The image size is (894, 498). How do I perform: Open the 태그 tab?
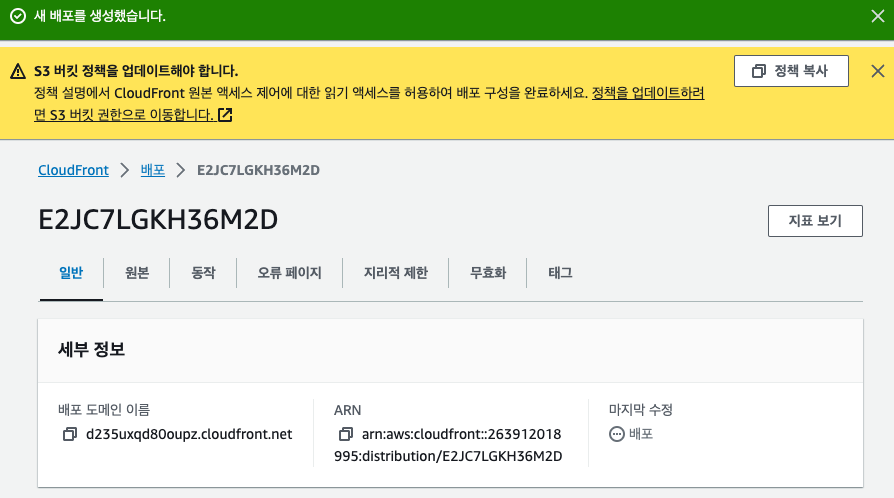[560, 273]
